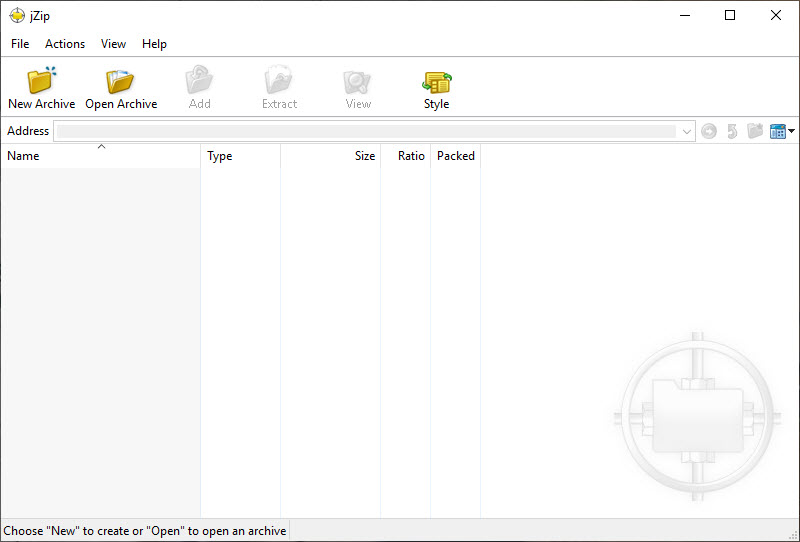Viewport: 800px width, 542px height.
Task: Sort list by Packed column header
Action: (455, 156)
